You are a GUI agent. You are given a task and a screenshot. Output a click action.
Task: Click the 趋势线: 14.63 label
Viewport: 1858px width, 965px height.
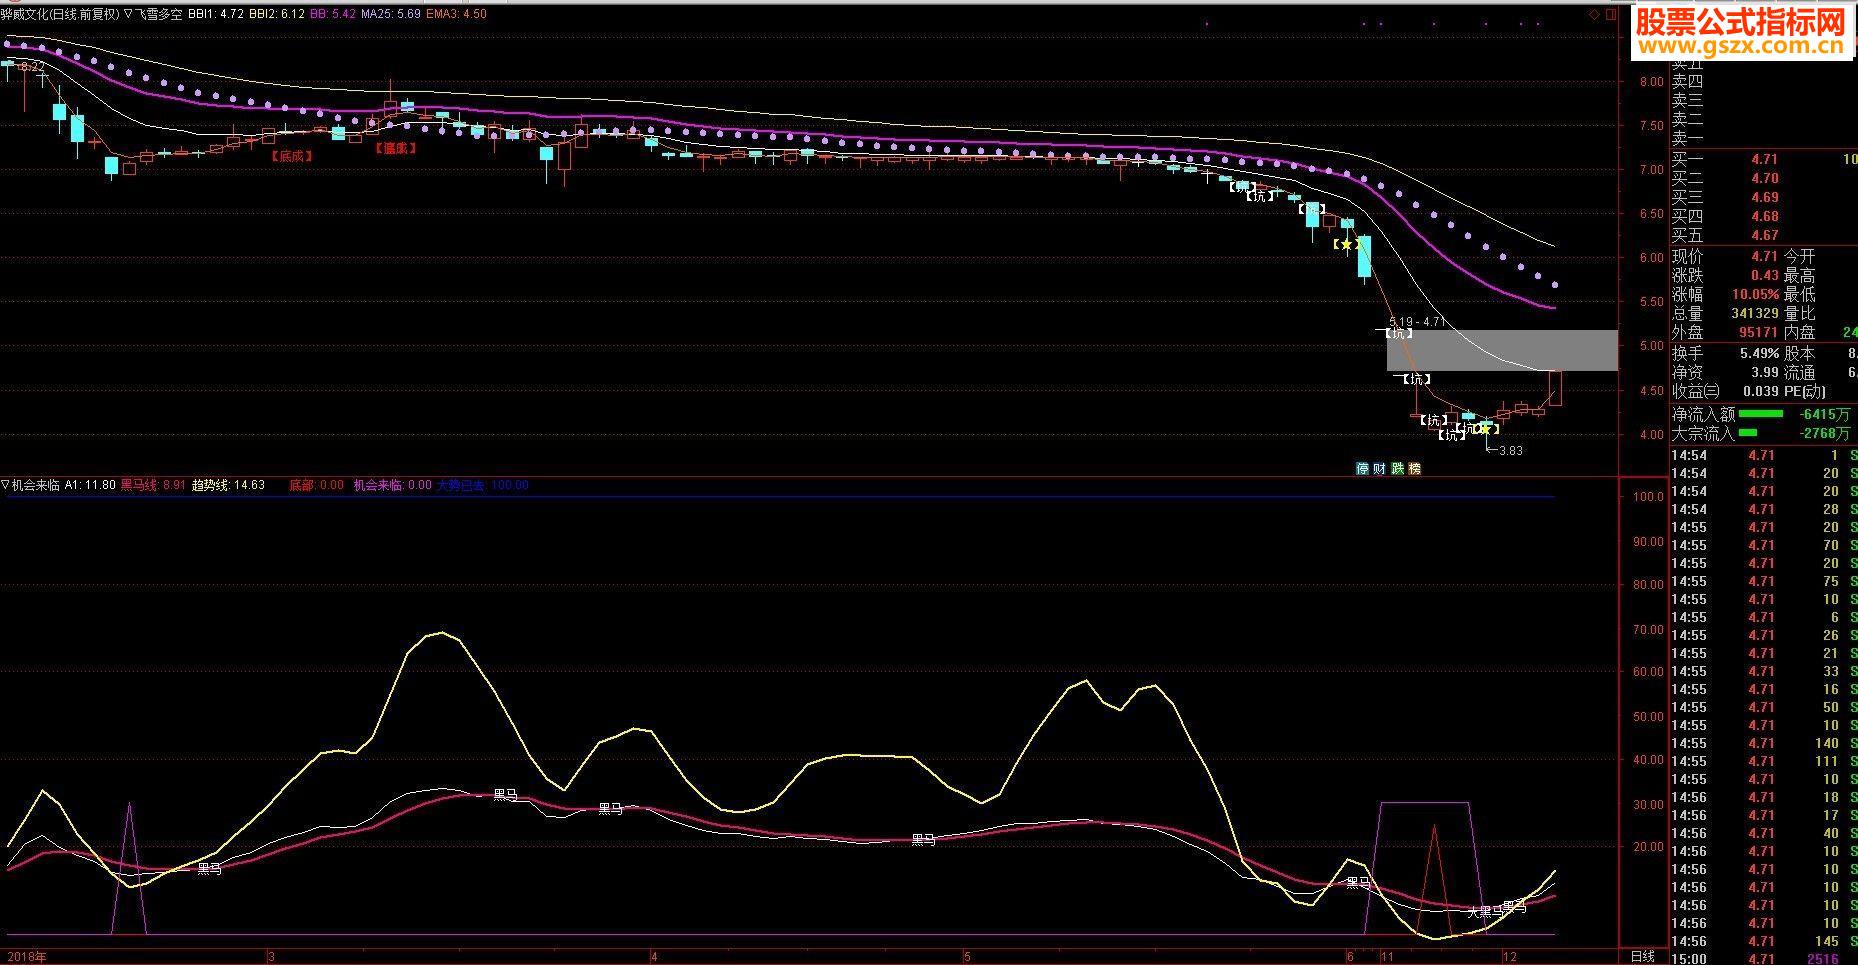click(x=228, y=485)
